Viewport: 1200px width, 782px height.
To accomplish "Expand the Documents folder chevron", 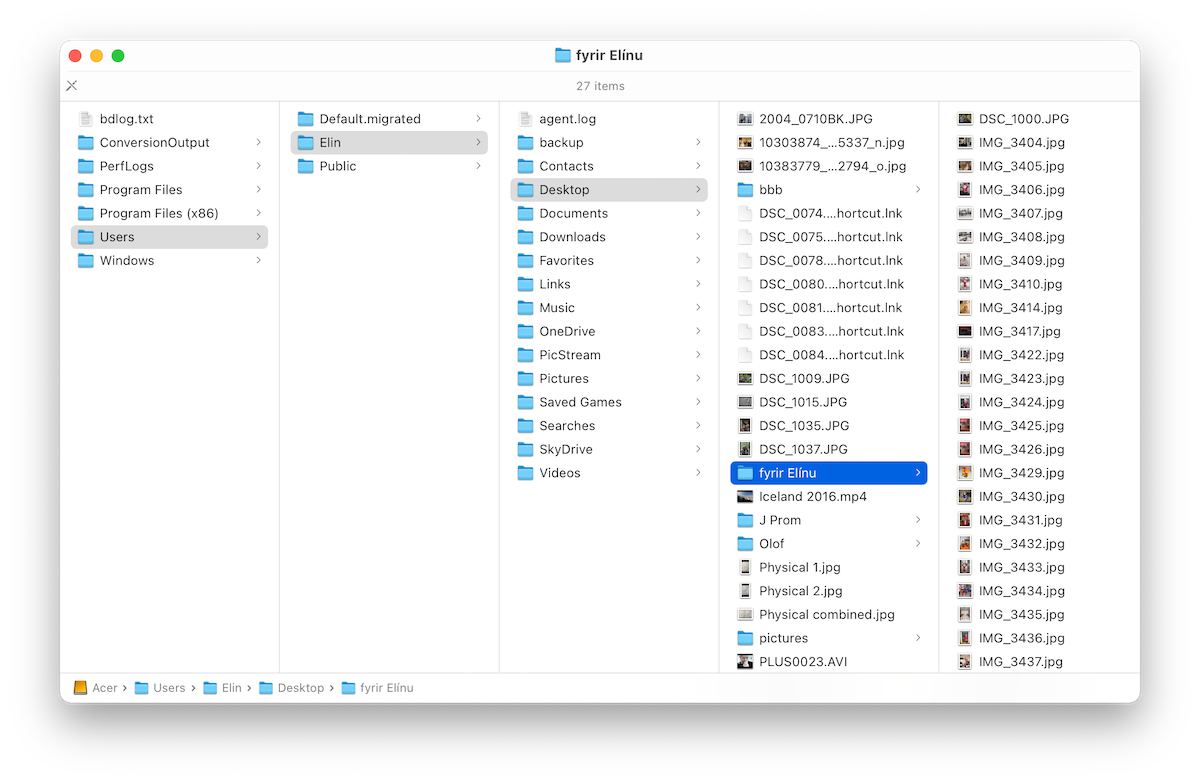I will click(x=698, y=213).
